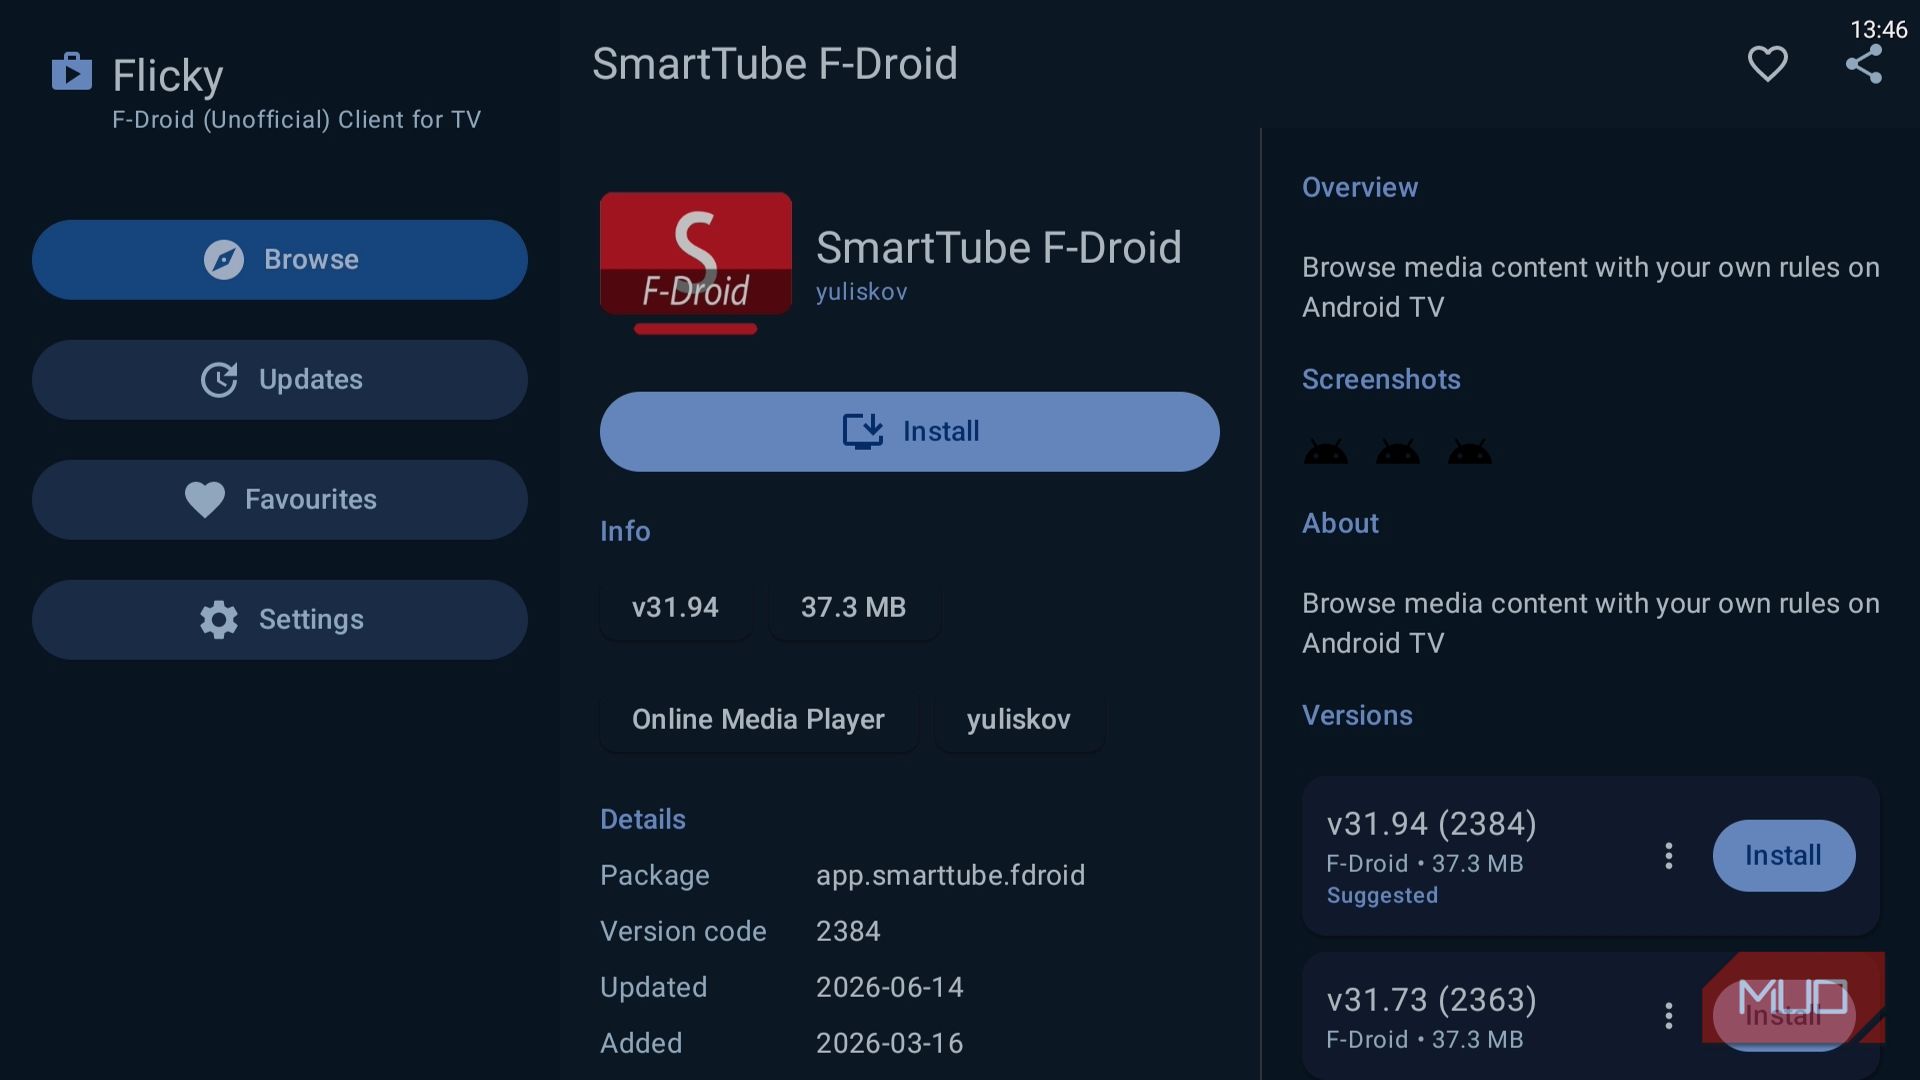Screen dimensions: 1920x1080
Task: Click the Screenshots heading
Action: [1381, 380]
